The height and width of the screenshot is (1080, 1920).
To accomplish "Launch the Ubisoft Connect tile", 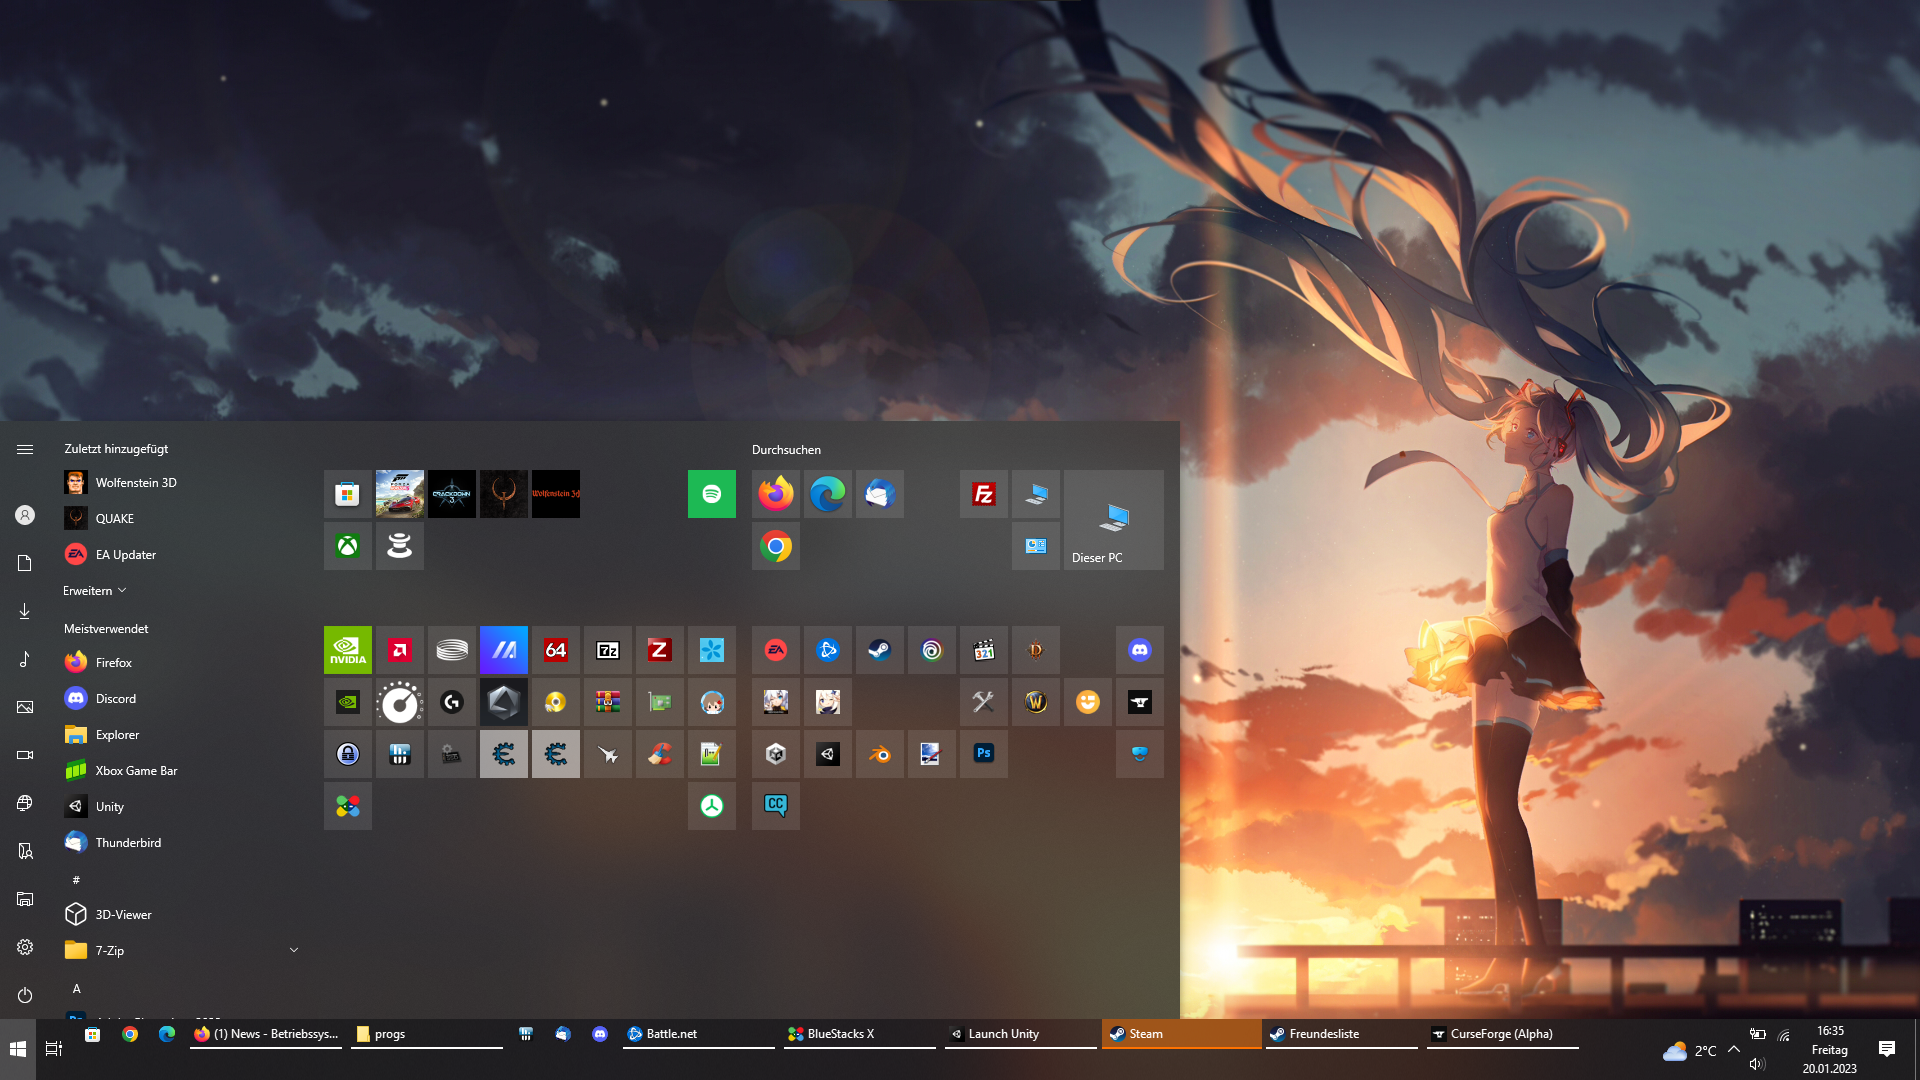I will coord(931,650).
